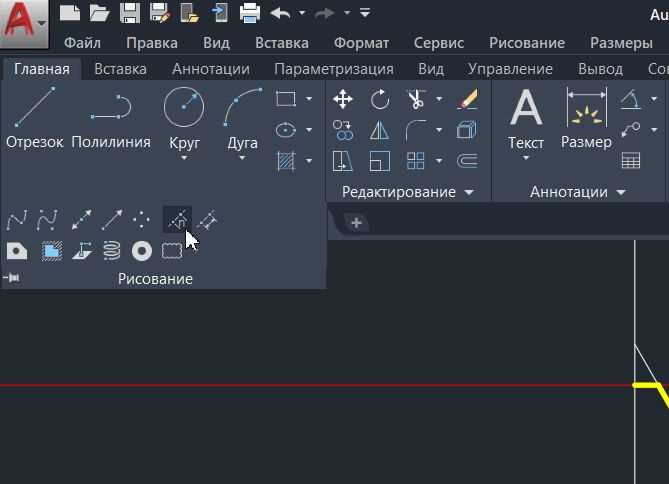Select the Stretch tool
669x484 pixels.
[343, 161]
